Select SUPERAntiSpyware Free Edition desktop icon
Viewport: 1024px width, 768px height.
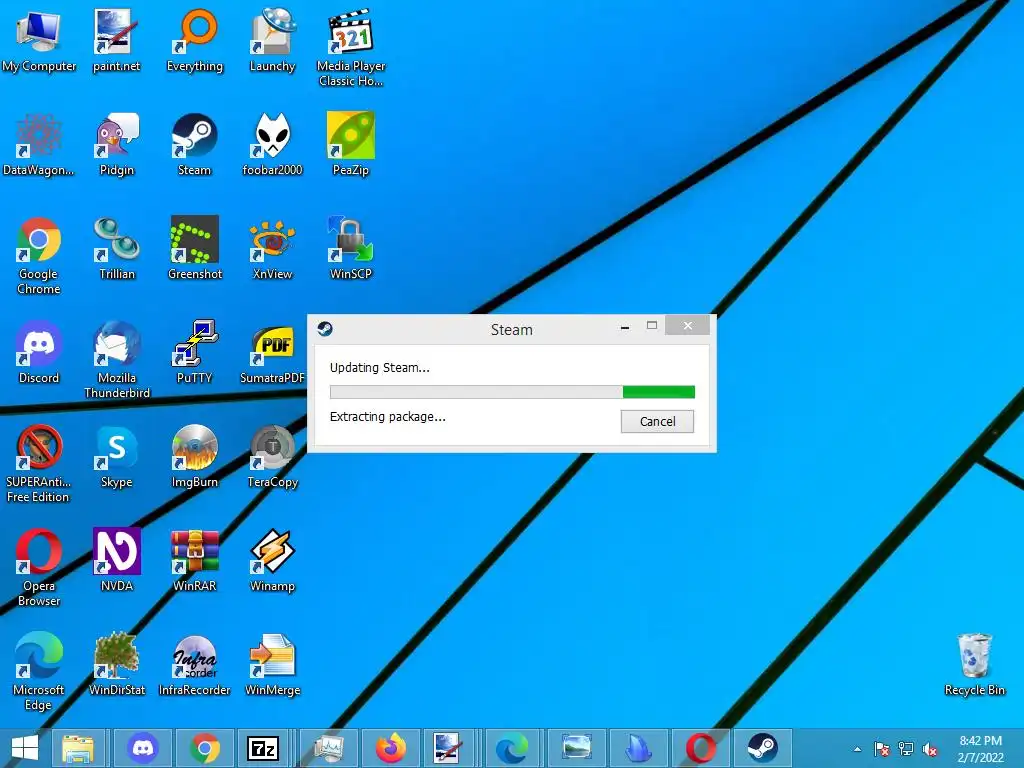coord(39,464)
